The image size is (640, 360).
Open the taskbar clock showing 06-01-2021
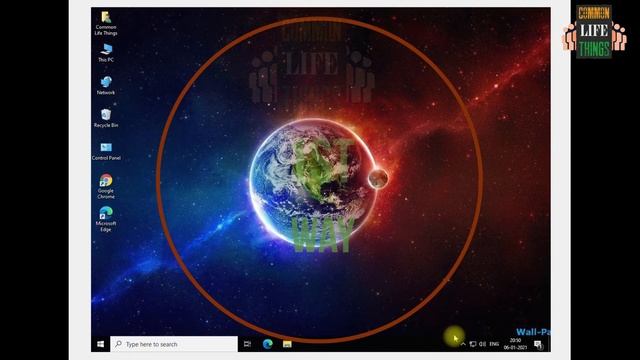(515, 344)
